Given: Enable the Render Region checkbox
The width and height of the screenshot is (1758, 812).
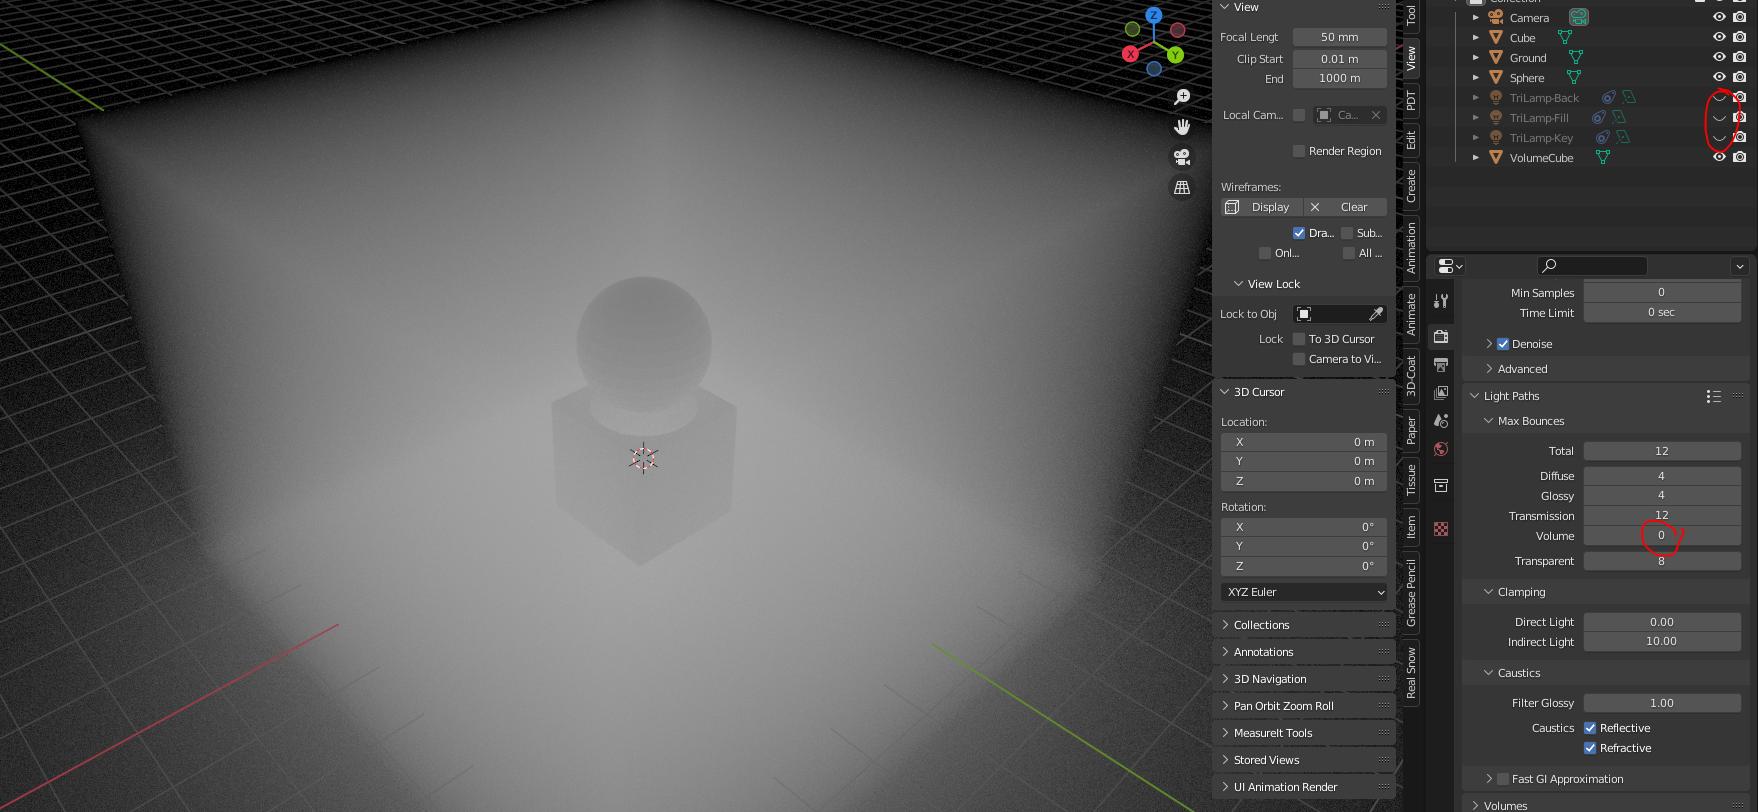Looking at the screenshot, I should coord(1299,151).
